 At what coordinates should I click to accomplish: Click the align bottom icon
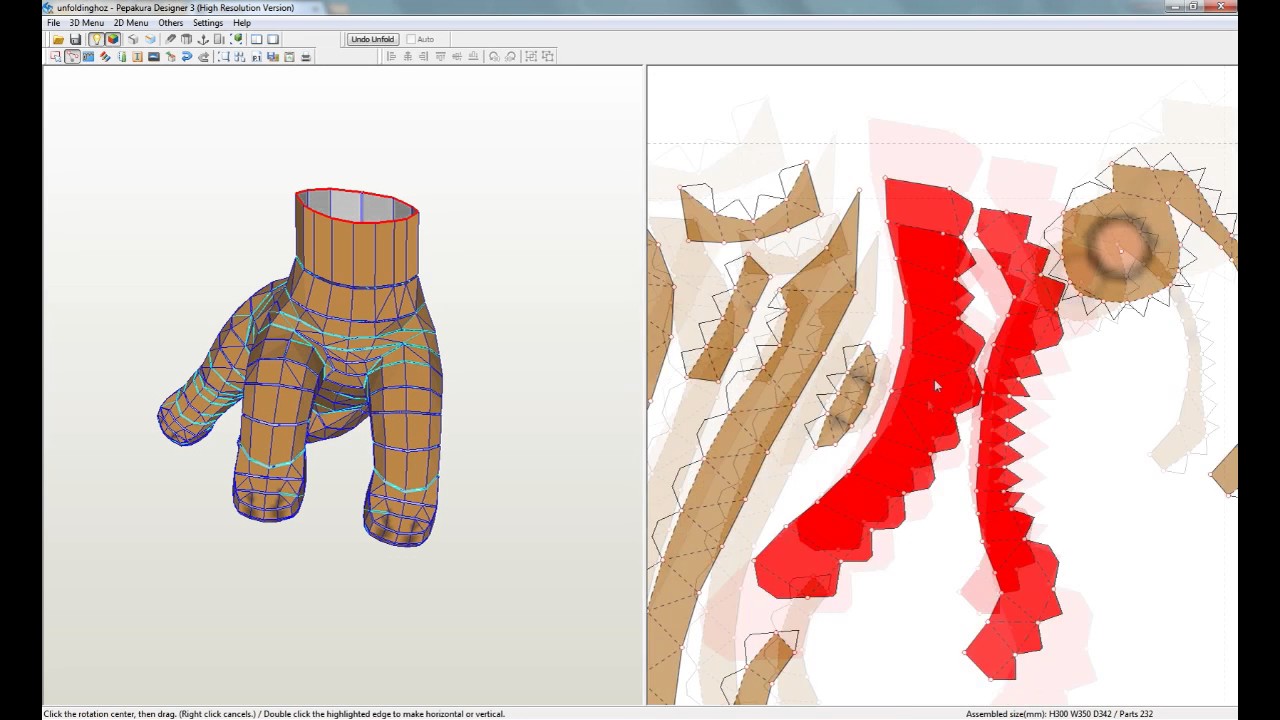(473, 56)
